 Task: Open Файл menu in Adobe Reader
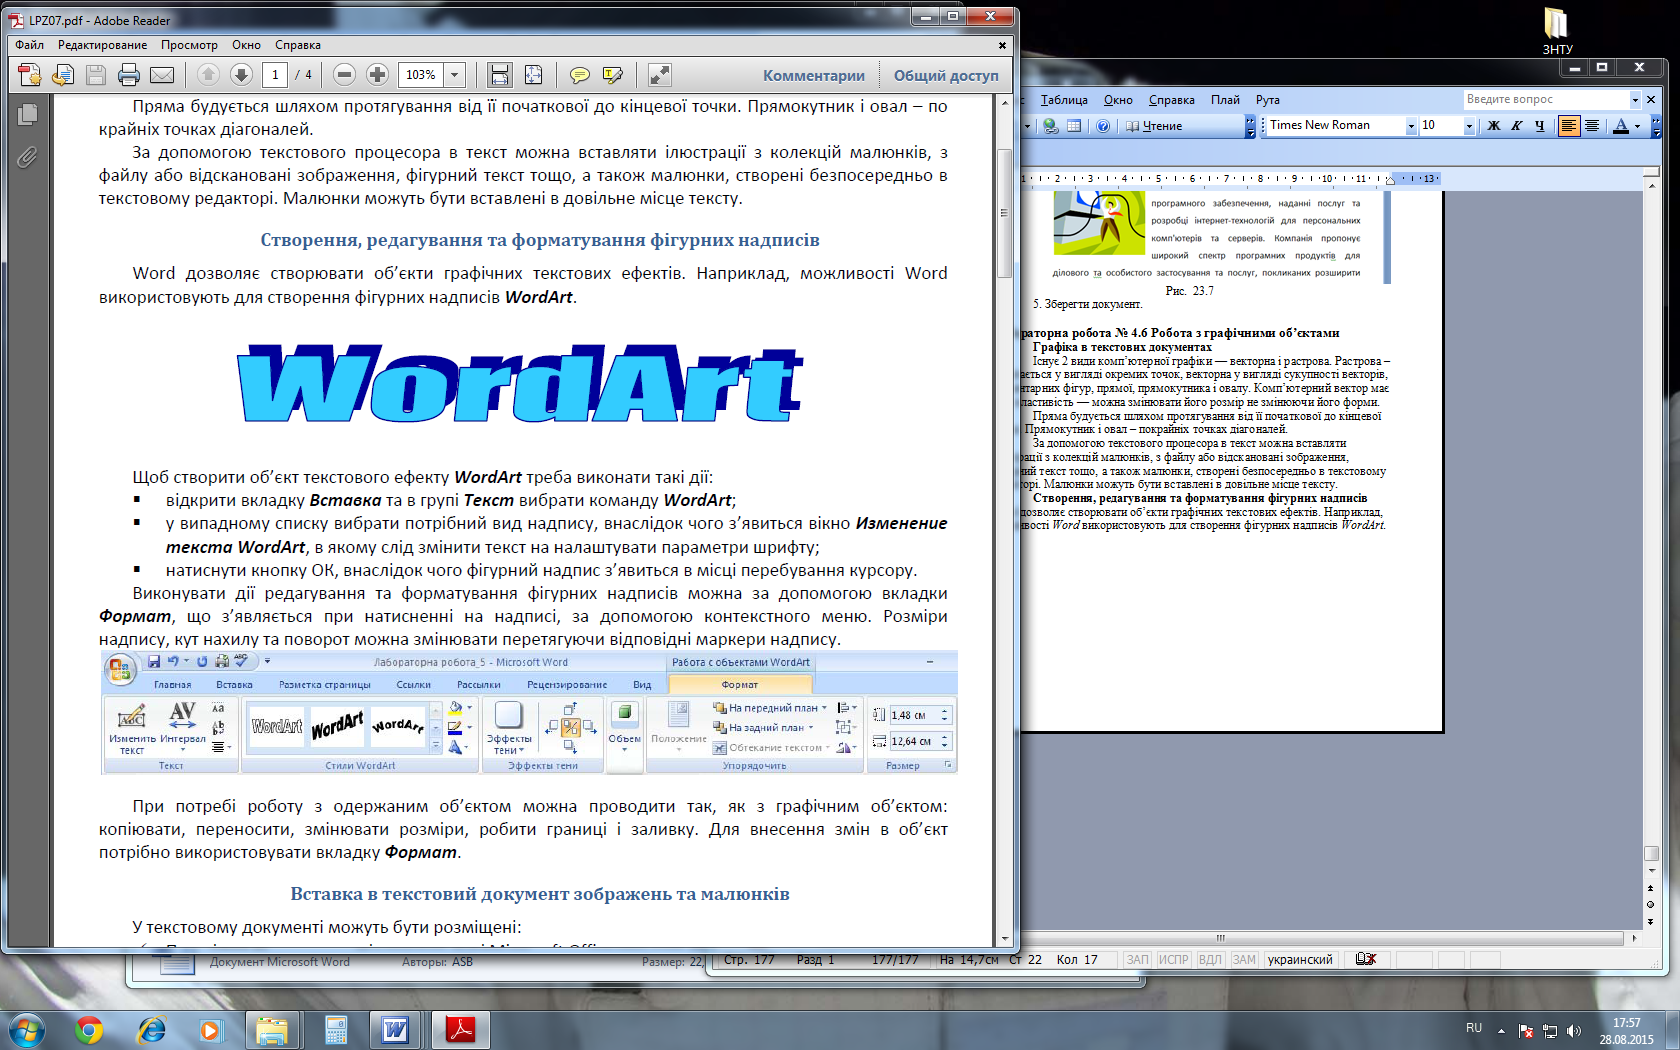(x=29, y=45)
